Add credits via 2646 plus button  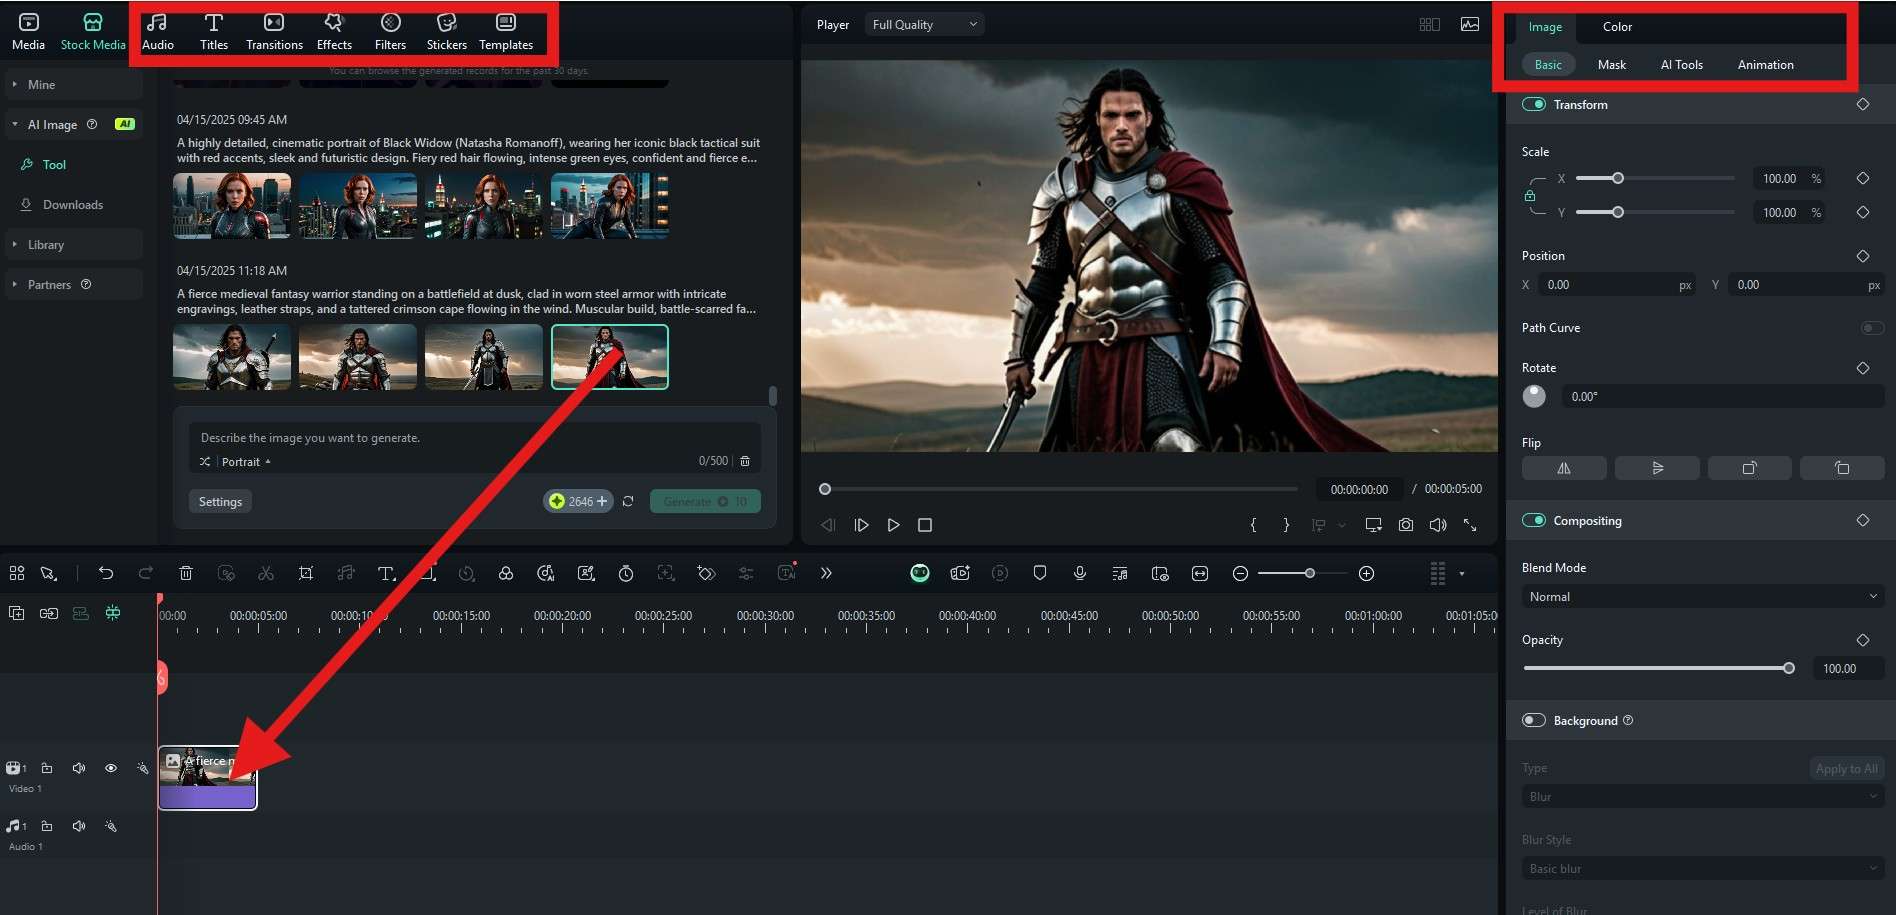(x=578, y=501)
